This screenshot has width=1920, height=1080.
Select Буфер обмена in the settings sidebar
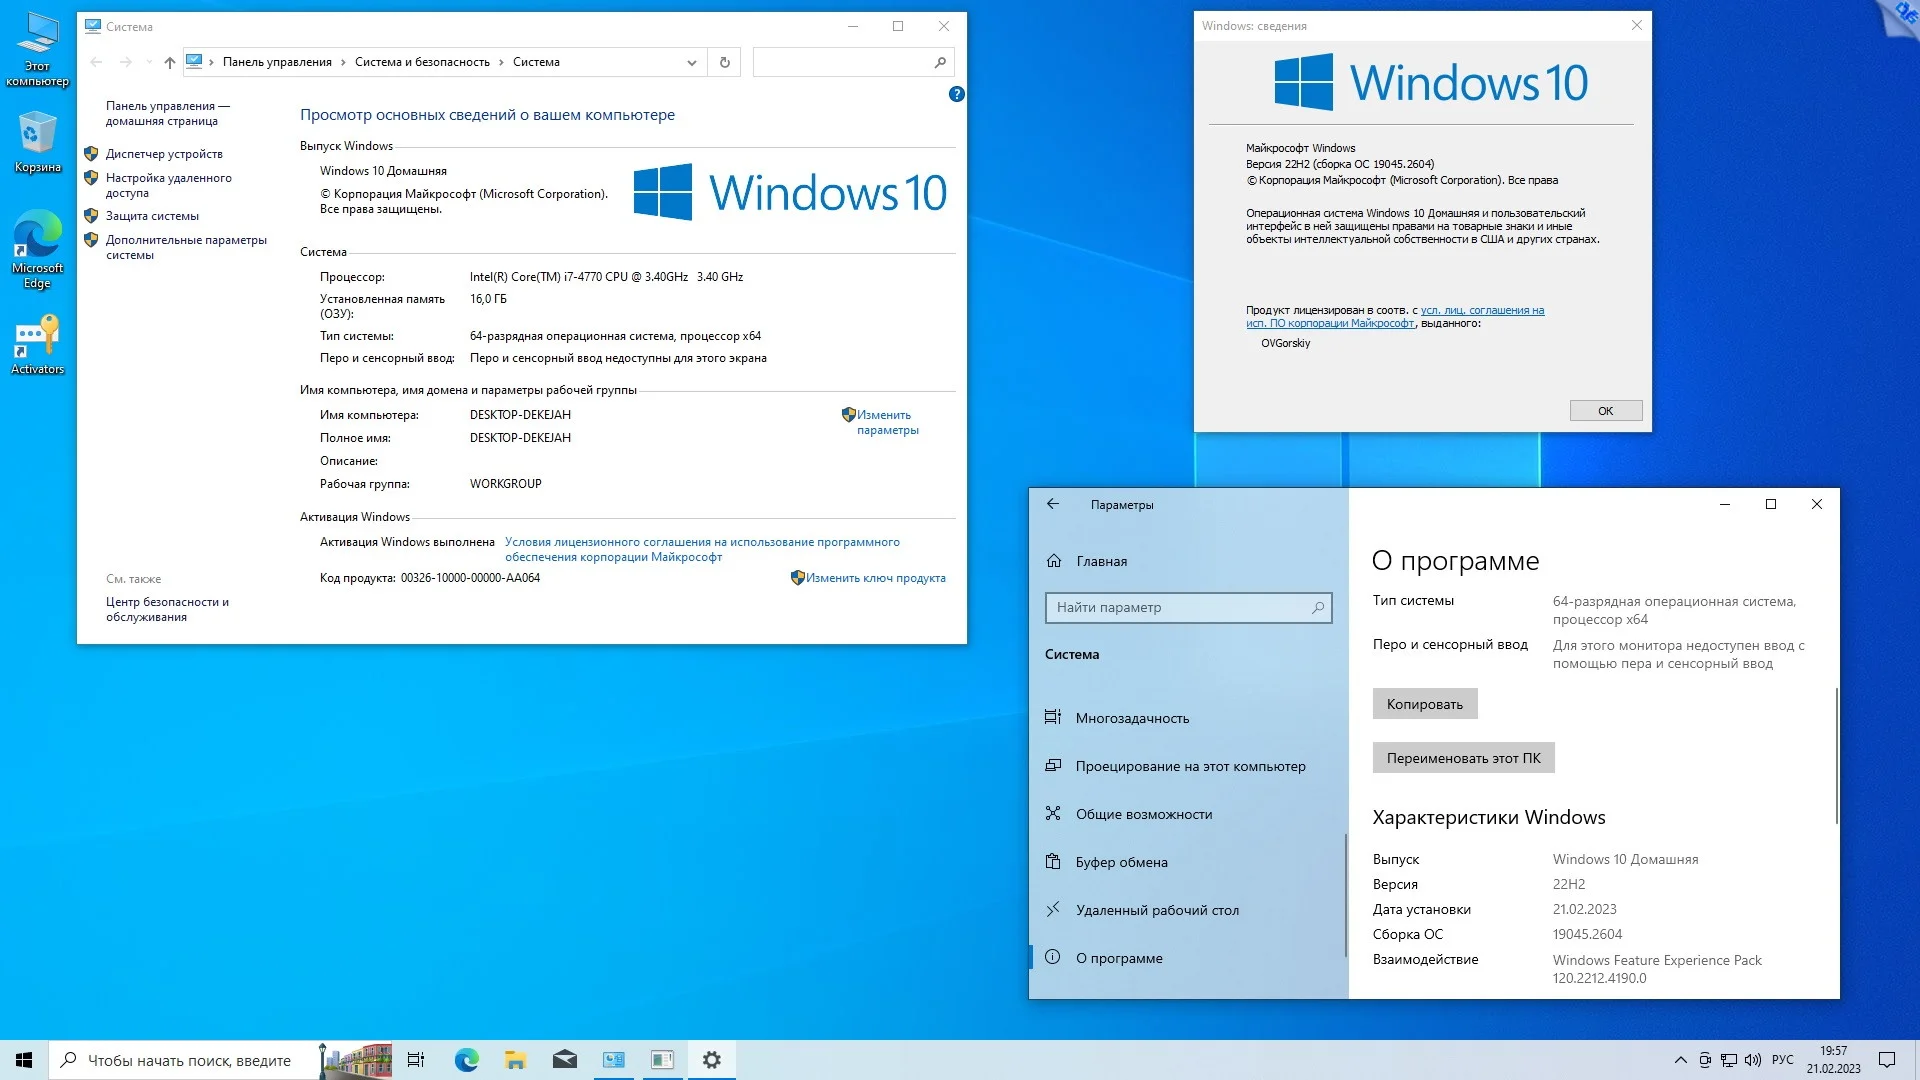point(1121,862)
